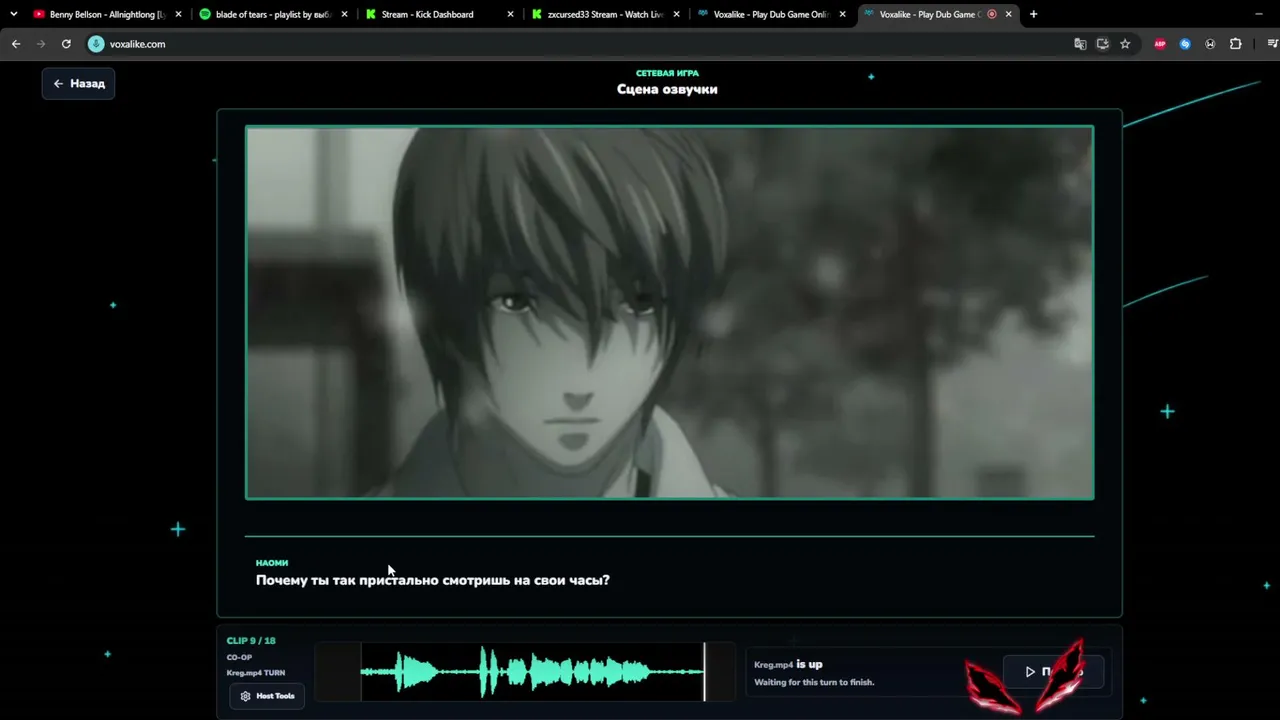Click the subtitle line "Почему ты так пристально…"

point(433,580)
